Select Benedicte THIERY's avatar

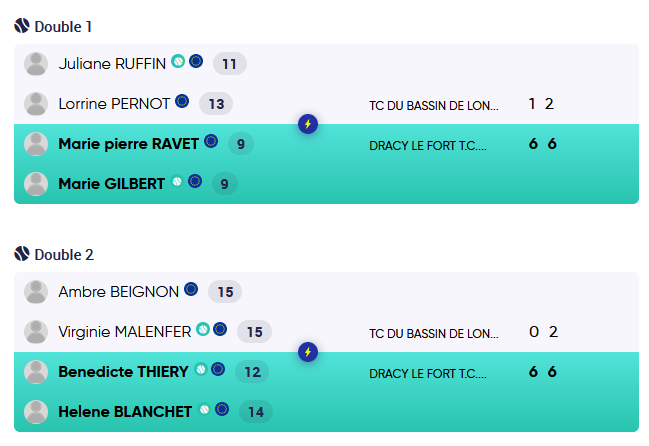(36, 372)
